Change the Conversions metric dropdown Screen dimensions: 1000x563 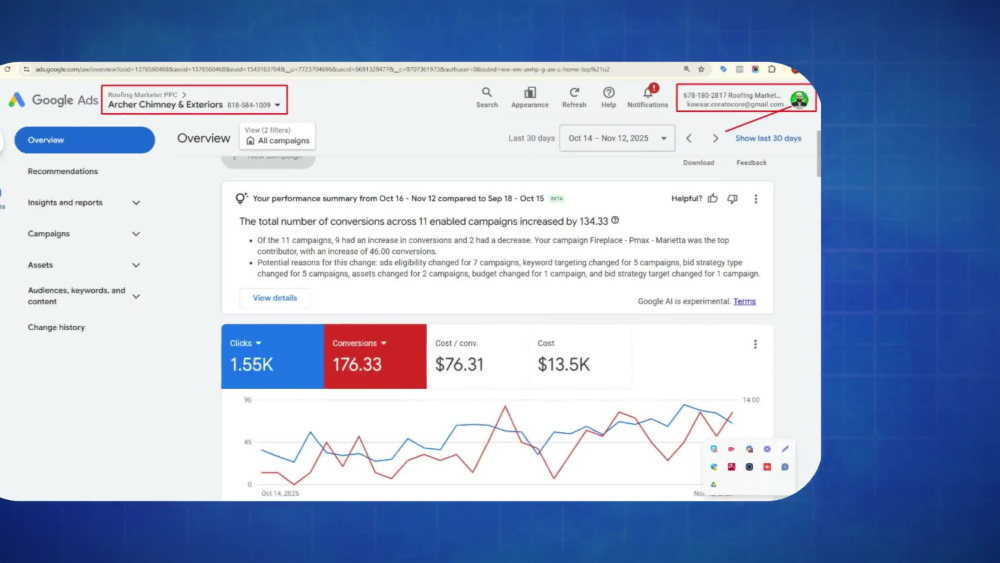coord(359,343)
